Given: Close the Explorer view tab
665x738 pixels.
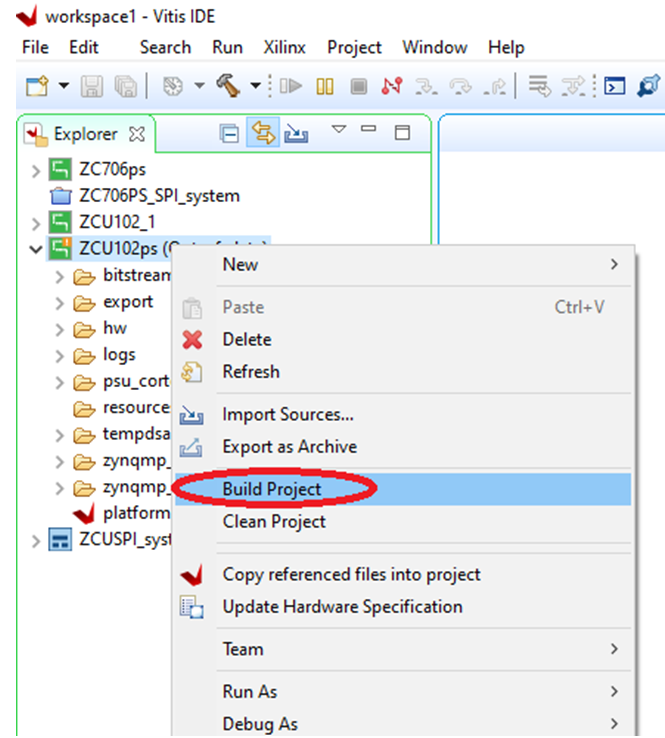Looking at the screenshot, I should 138,134.
